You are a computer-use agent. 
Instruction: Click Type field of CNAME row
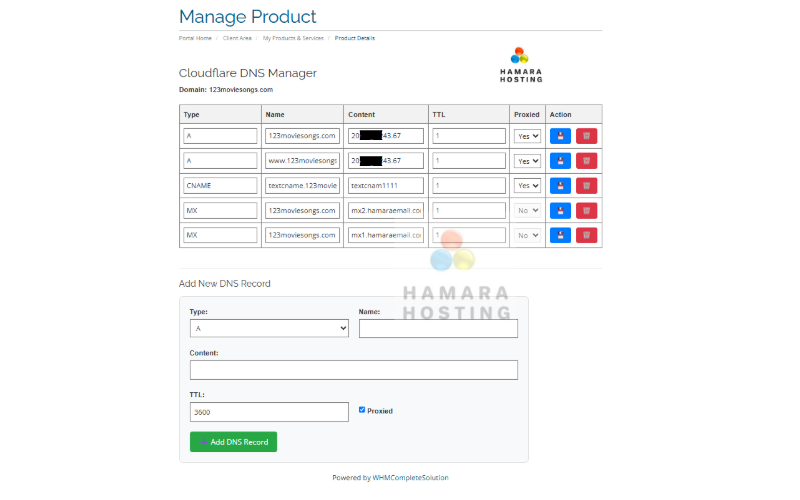coord(220,186)
